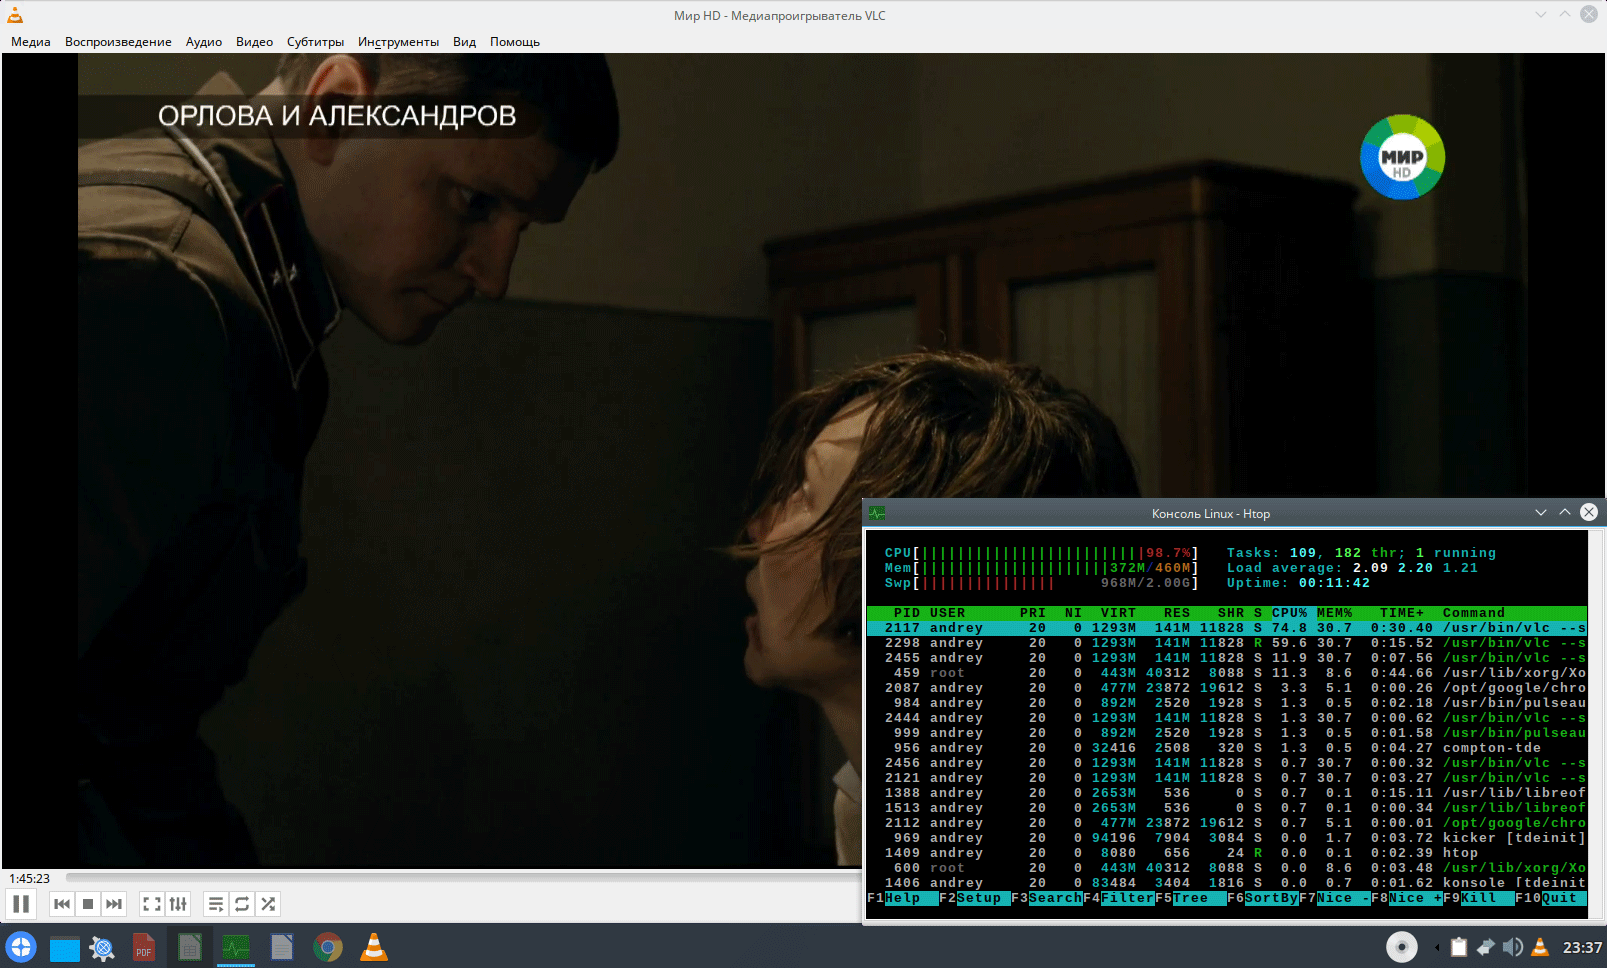Viewport: 1607px width, 968px height.
Task: Click the htop window title bar icon
Action: pyautogui.click(x=878, y=513)
